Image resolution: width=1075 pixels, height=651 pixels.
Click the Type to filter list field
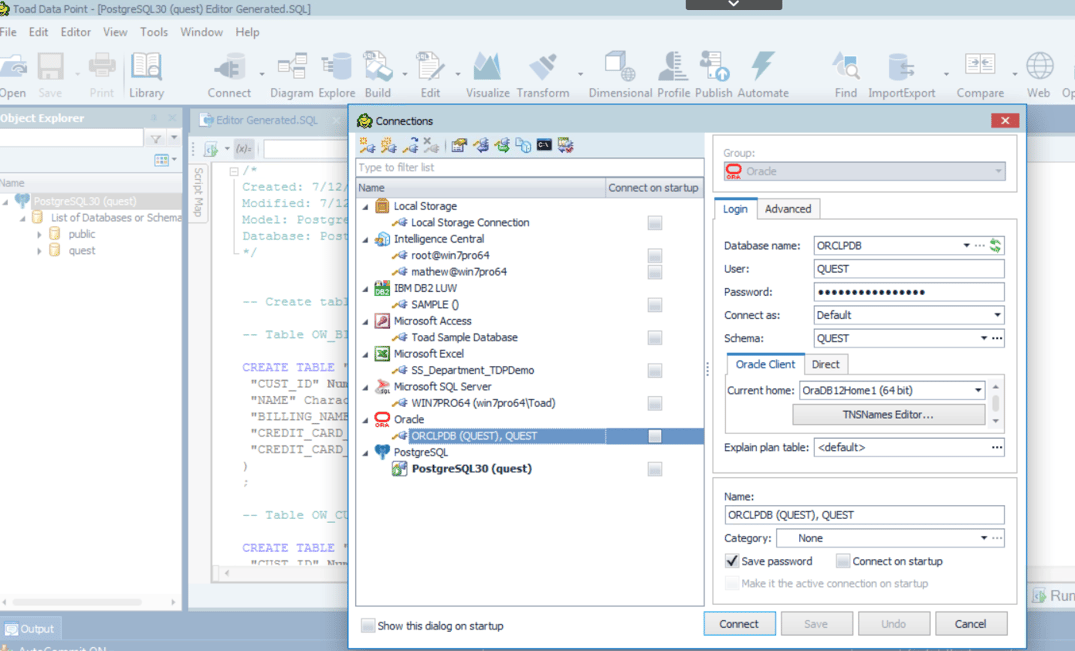point(529,167)
